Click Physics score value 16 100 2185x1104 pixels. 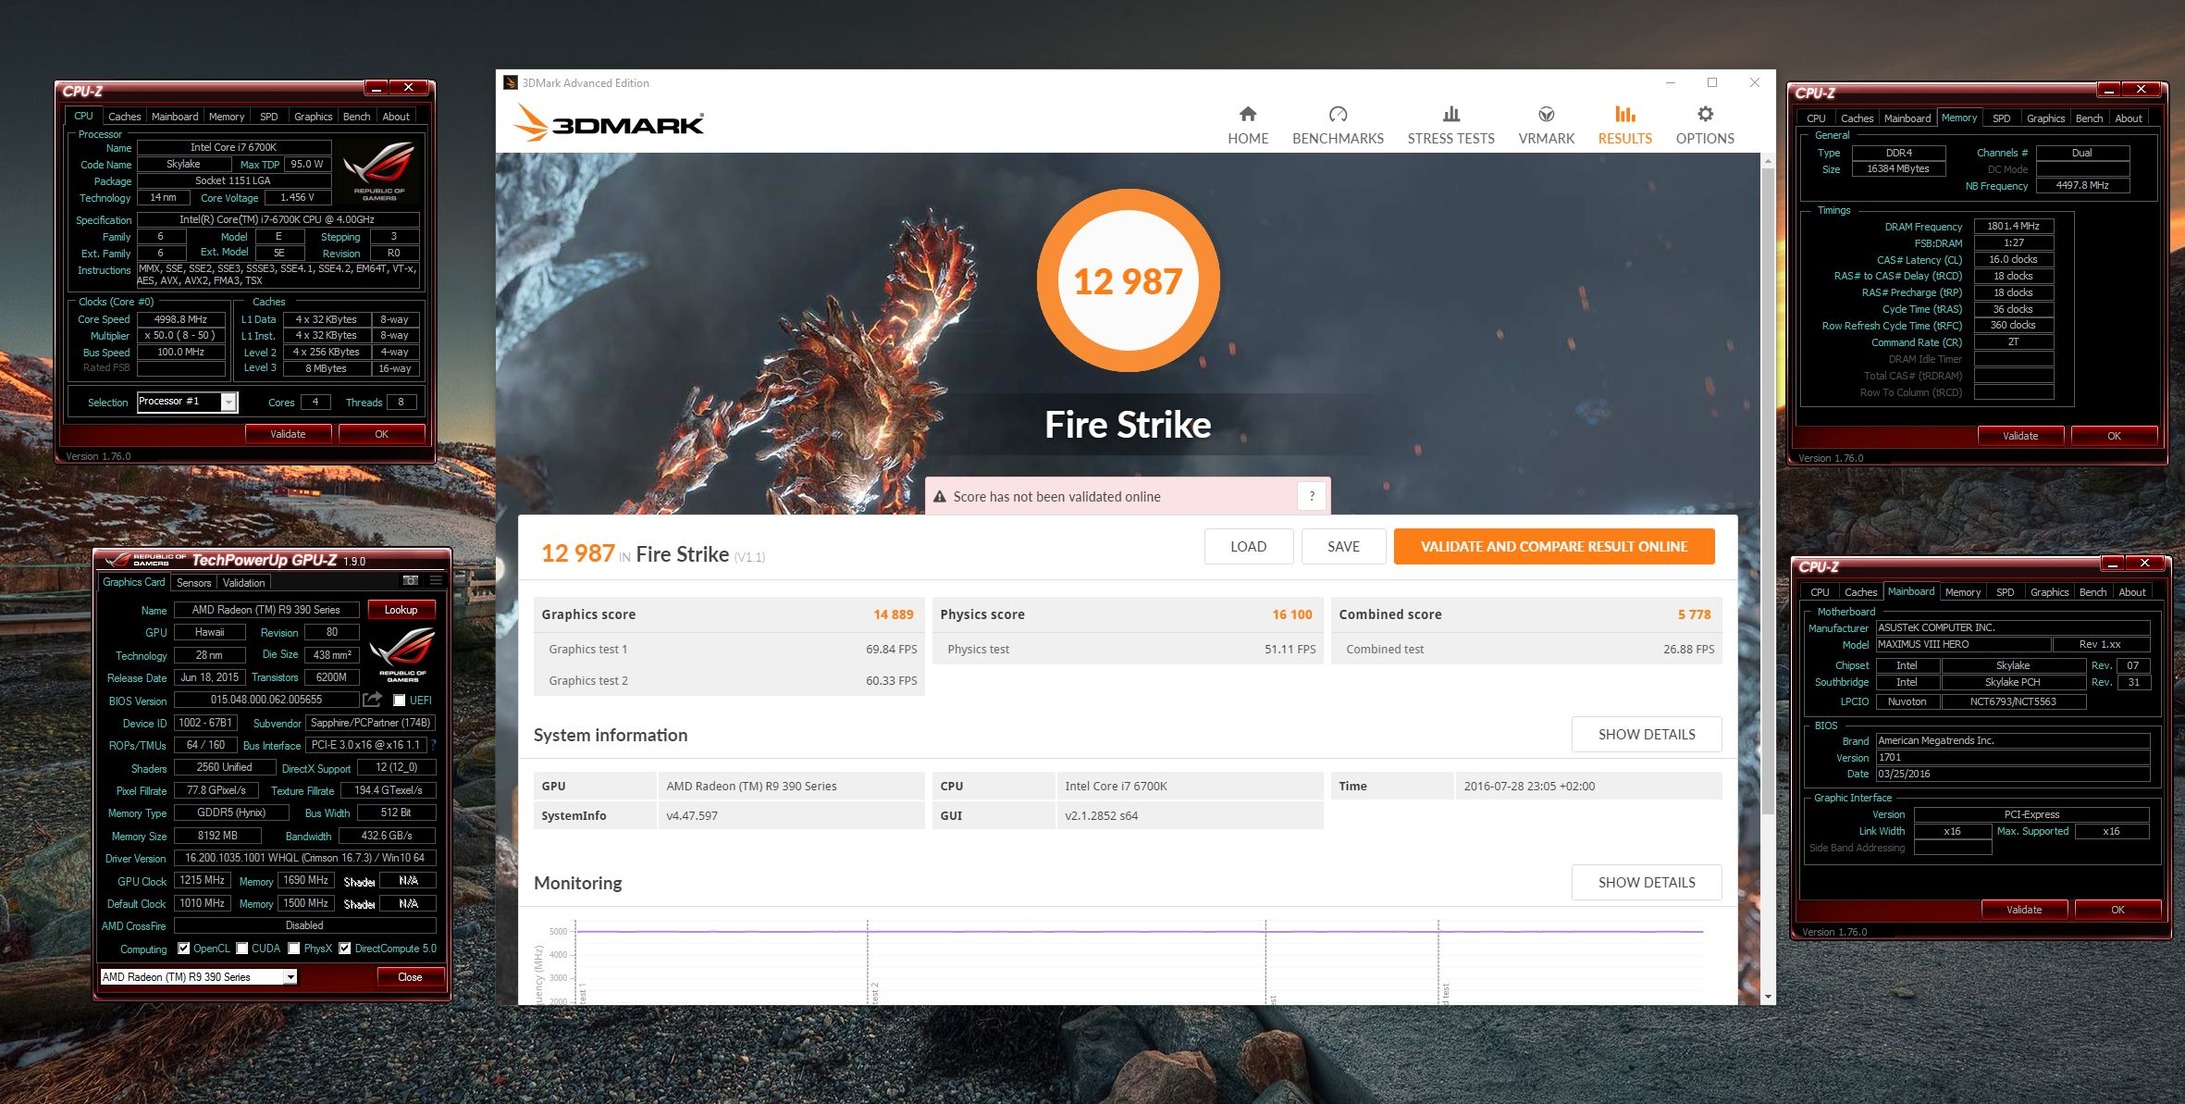click(x=1291, y=614)
